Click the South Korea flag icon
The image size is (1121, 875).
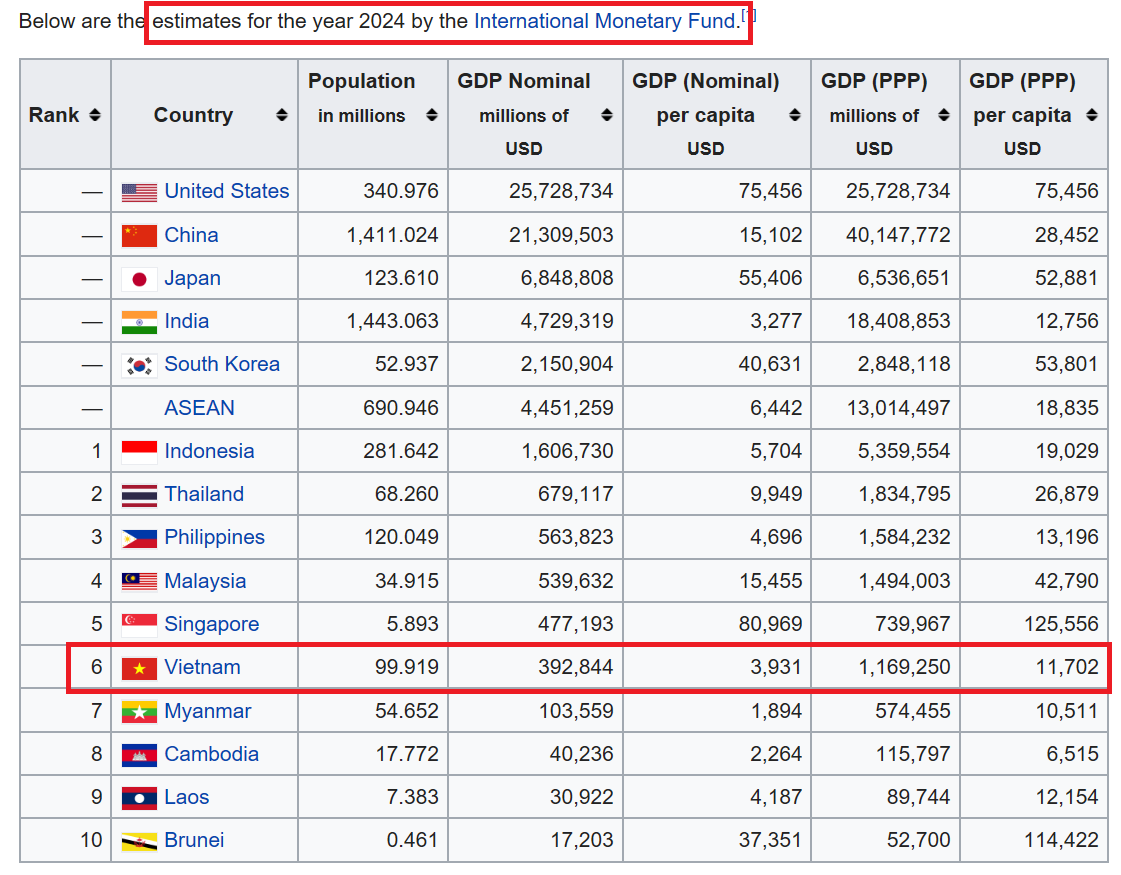coord(139,365)
